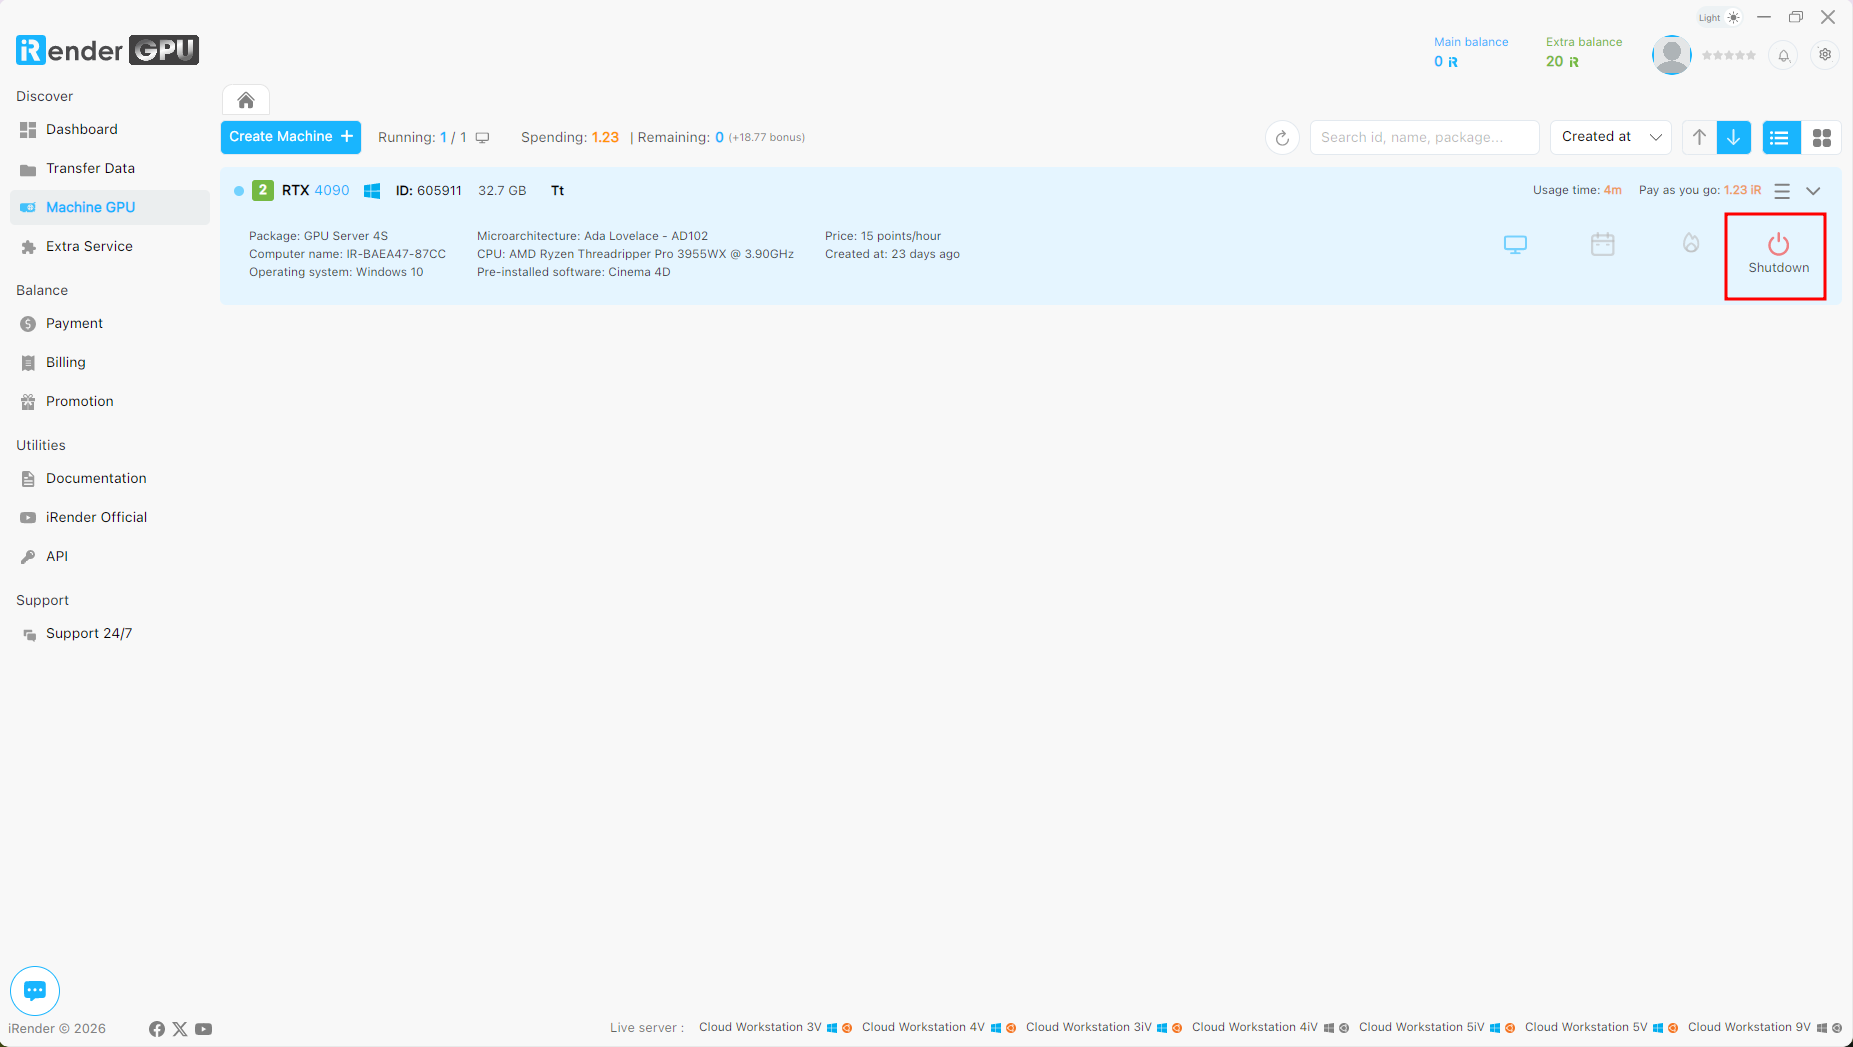
Task: Click the Package: GPU Server 4S text
Action: coord(318,237)
